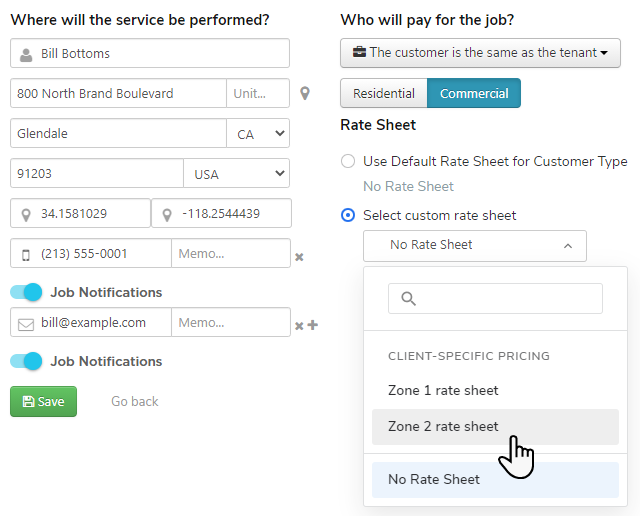Switch to the Residential customer type
The width and height of the screenshot is (640, 516).
[384, 93]
